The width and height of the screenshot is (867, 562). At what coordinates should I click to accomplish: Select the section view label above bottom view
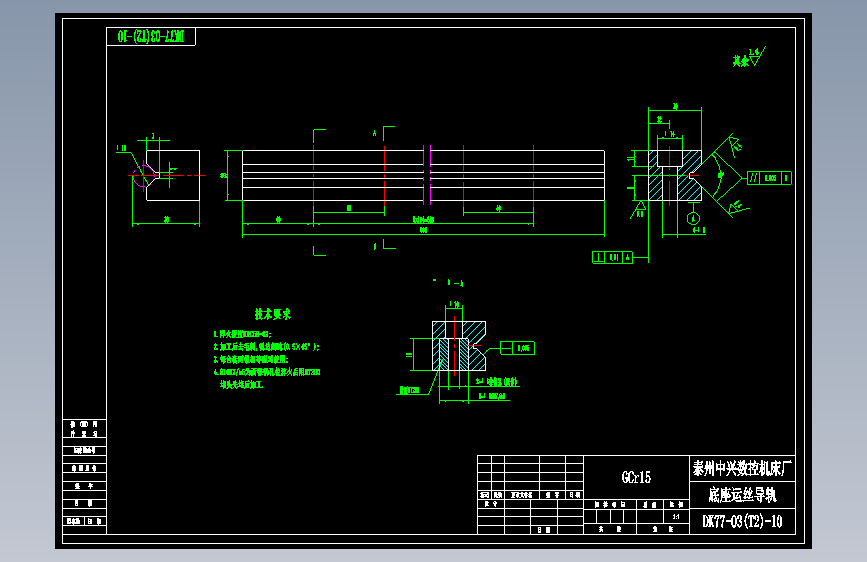click(455, 283)
